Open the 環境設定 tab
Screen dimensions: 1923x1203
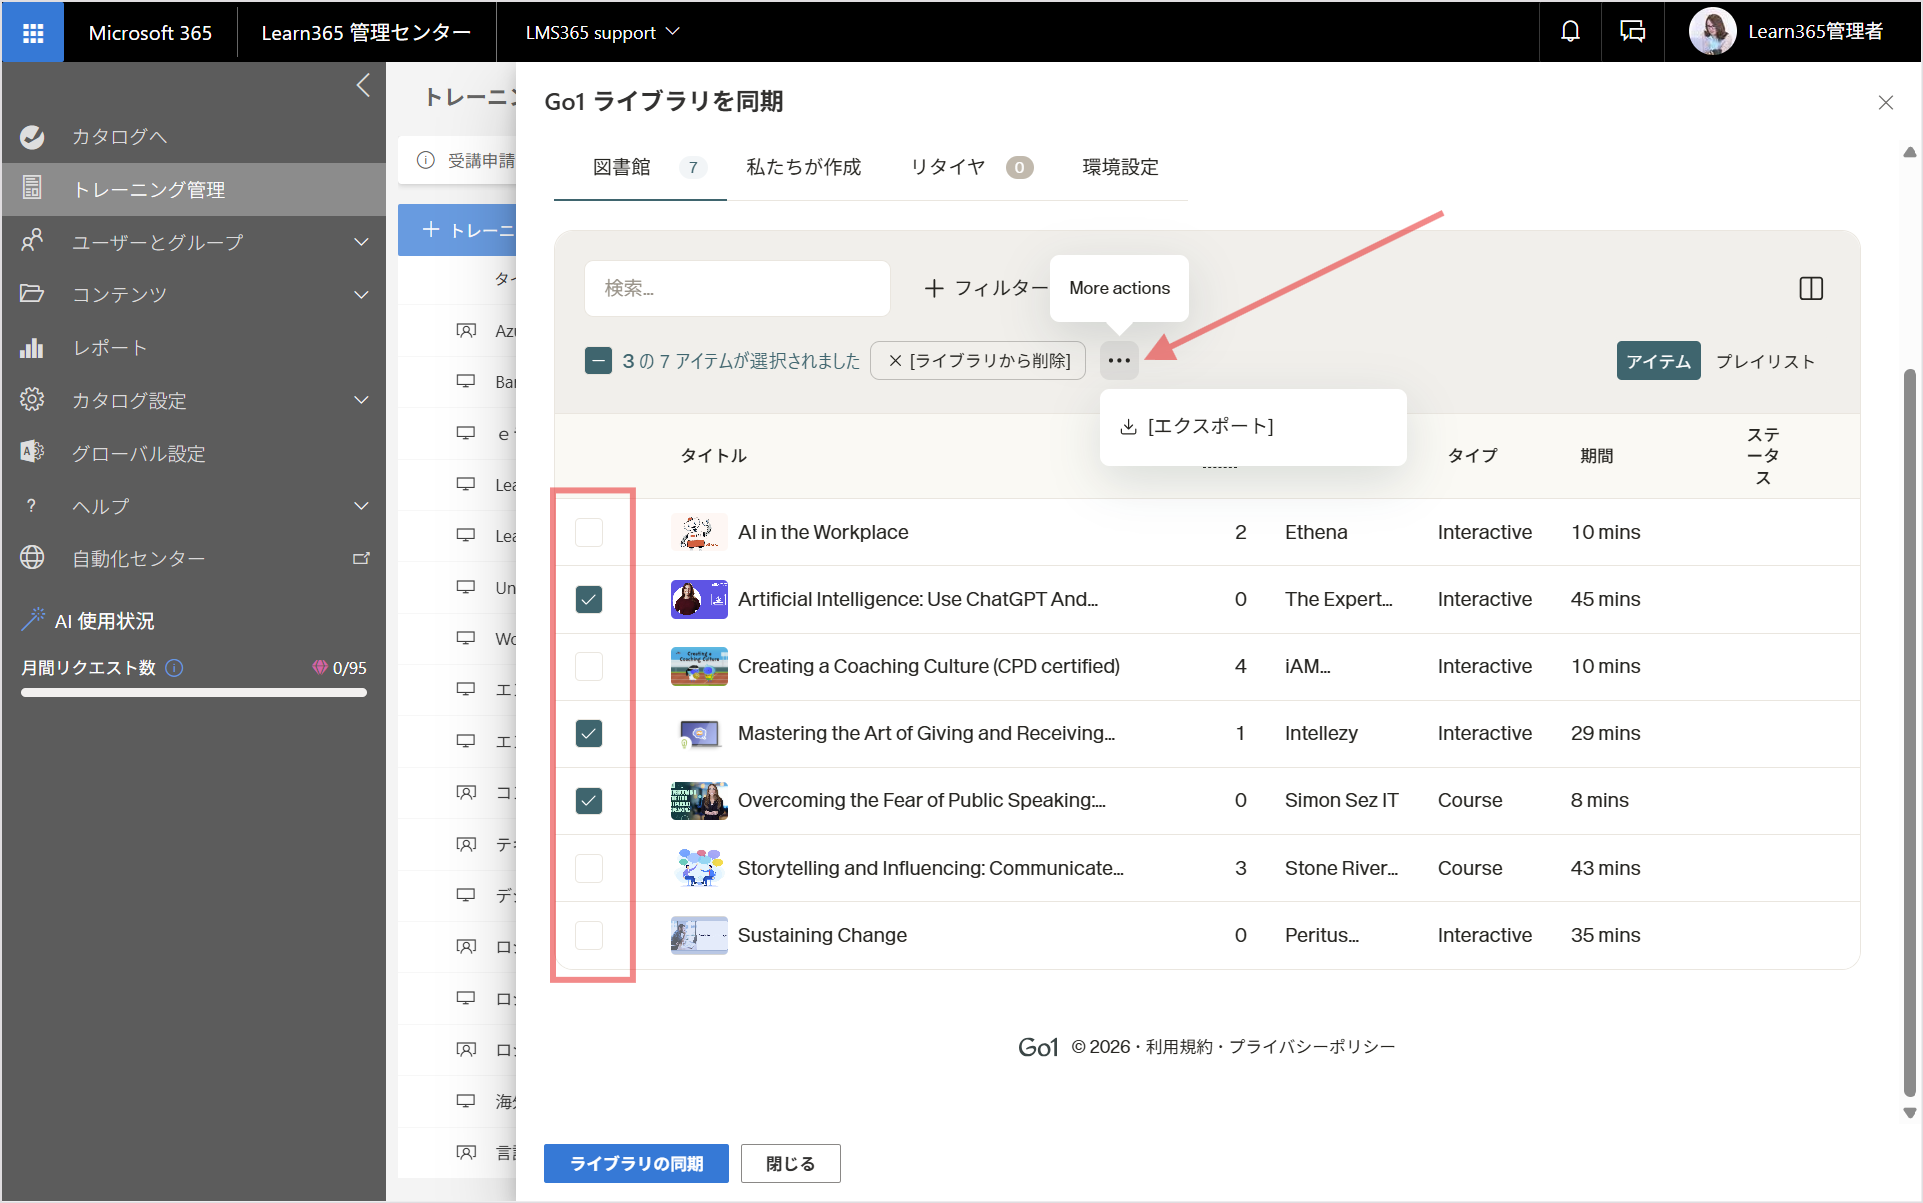click(x=1120, y=167)
